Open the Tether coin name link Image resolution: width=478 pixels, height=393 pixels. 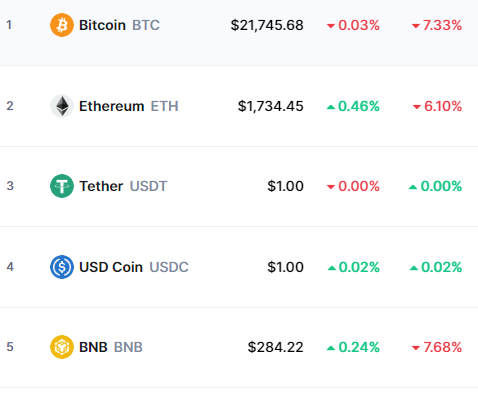tap(101, 186)
